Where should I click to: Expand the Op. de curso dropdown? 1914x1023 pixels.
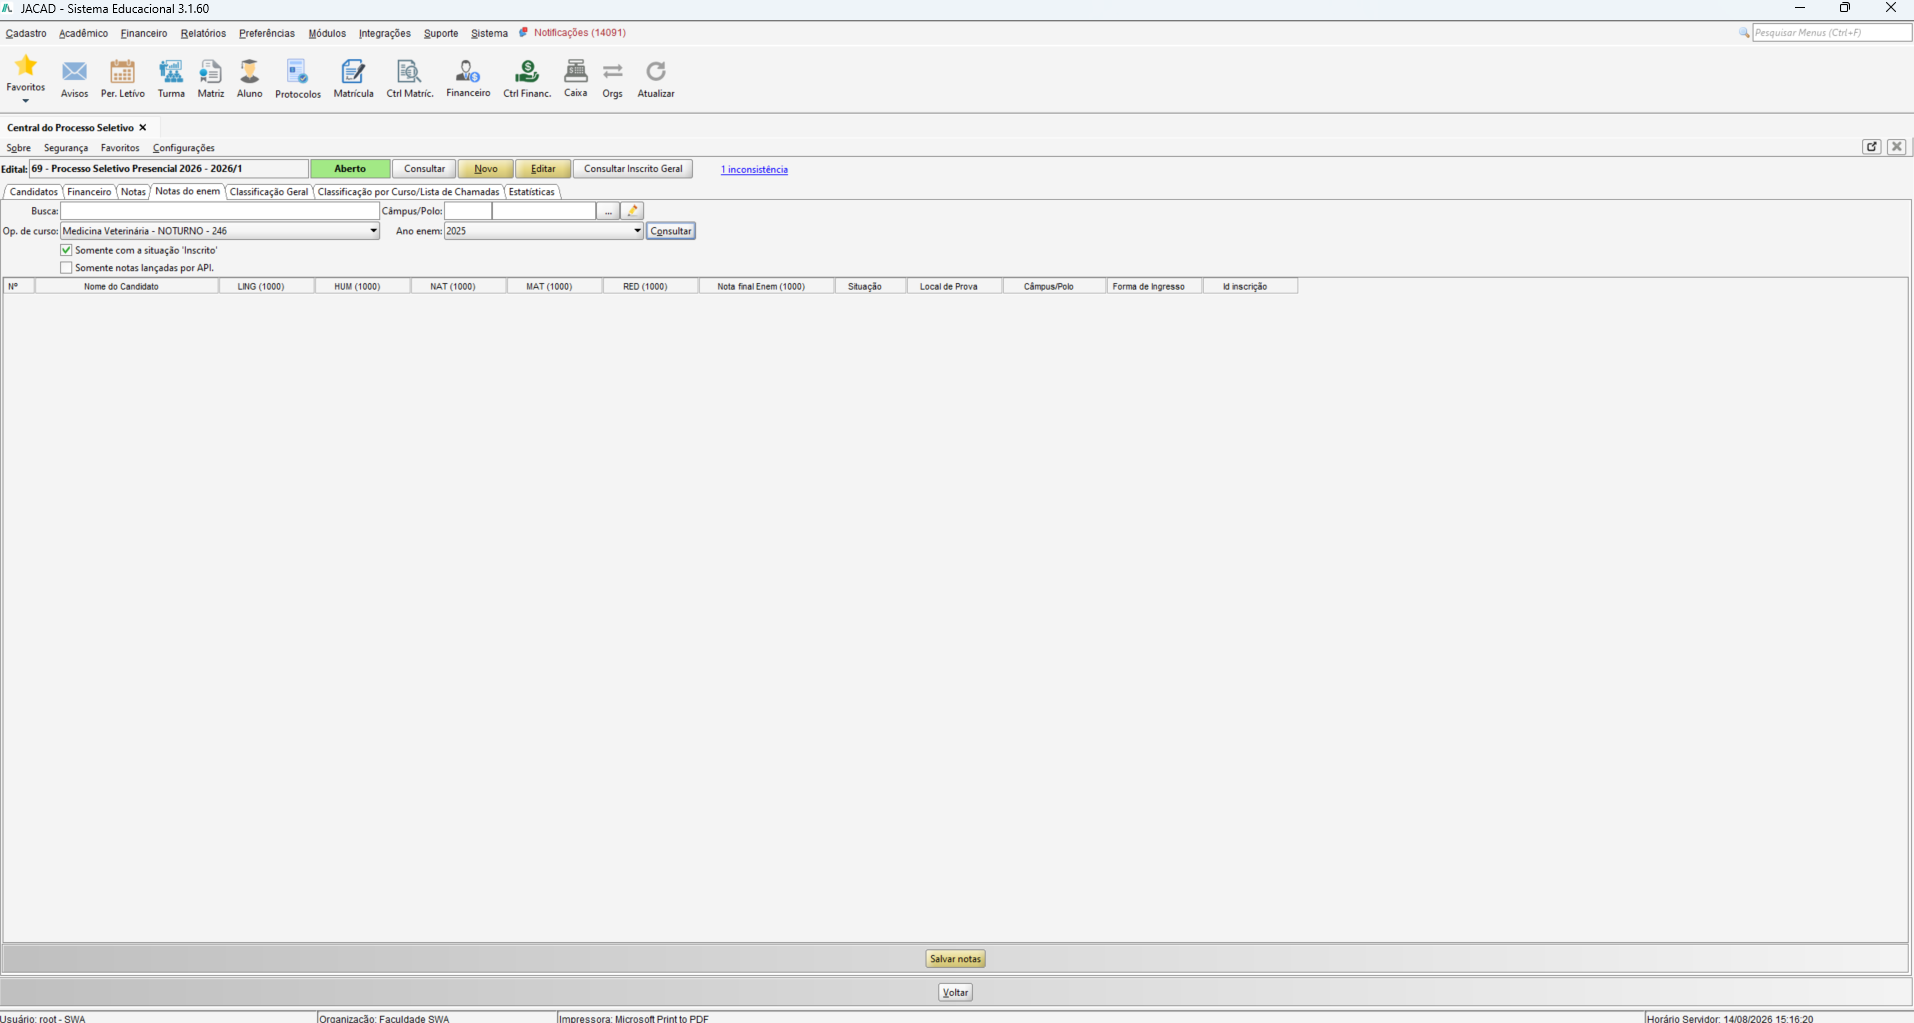tap(373, 231)
